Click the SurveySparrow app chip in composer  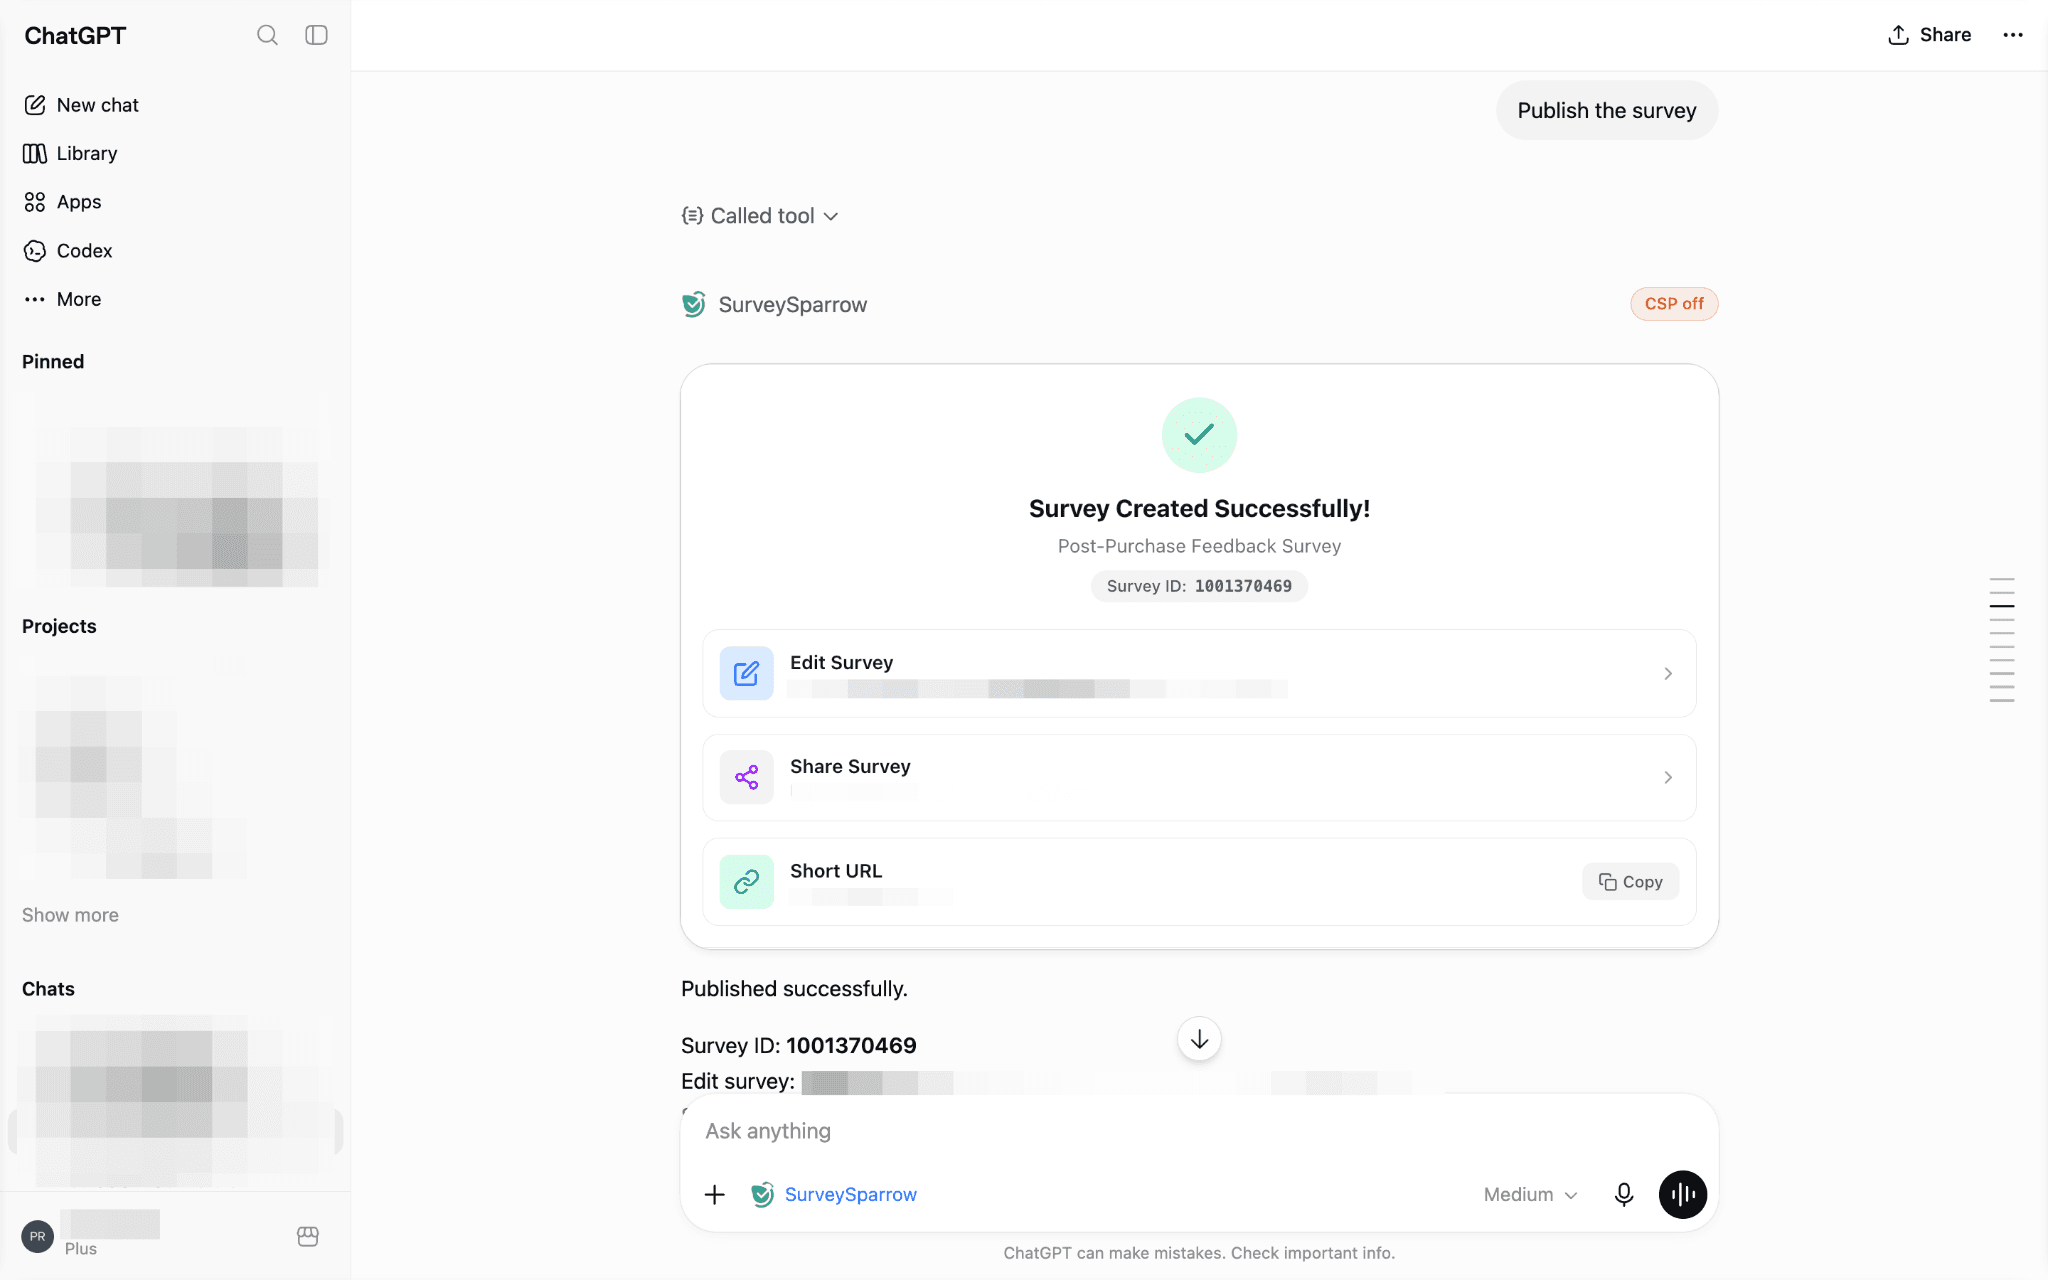pos(834,1194)
